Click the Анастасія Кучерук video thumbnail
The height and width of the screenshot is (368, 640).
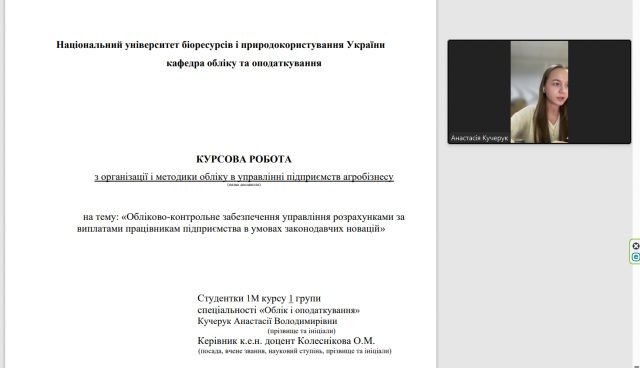[539, 92]
